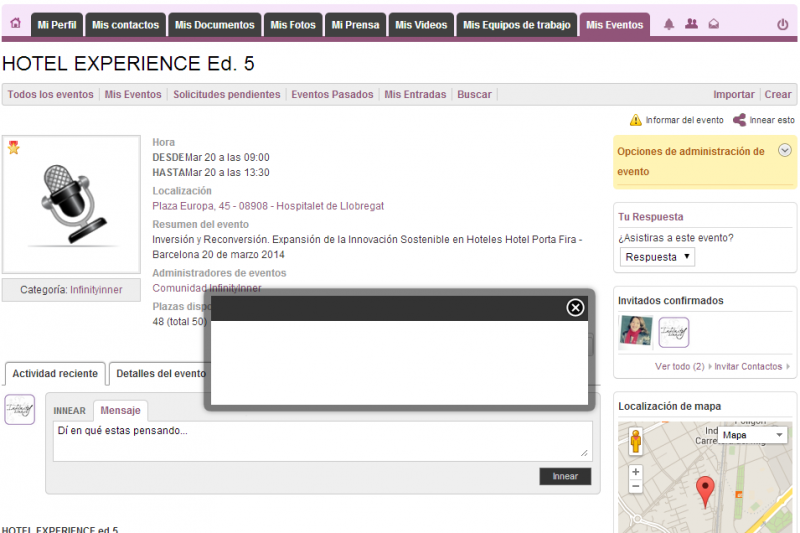Open Mis Entradas
The image size is (800, 533).
[x=415, y=94]
